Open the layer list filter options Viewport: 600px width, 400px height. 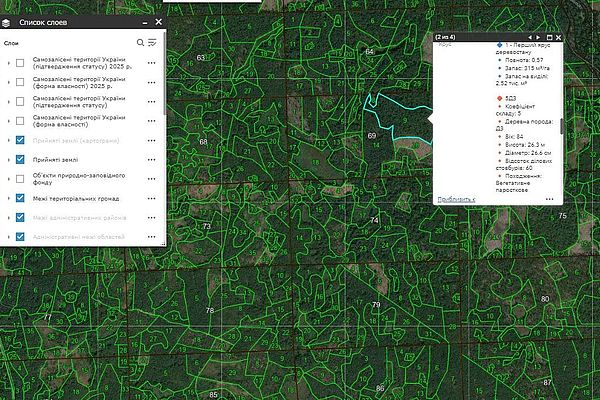click(152, 43)
